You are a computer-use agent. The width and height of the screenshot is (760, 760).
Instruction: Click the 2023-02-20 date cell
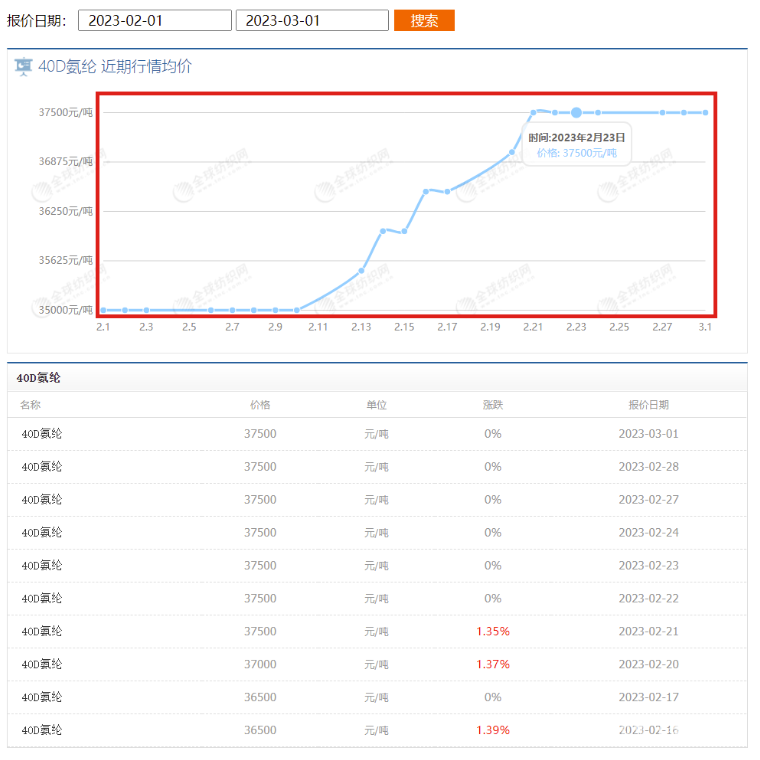(x=648, y=664)
